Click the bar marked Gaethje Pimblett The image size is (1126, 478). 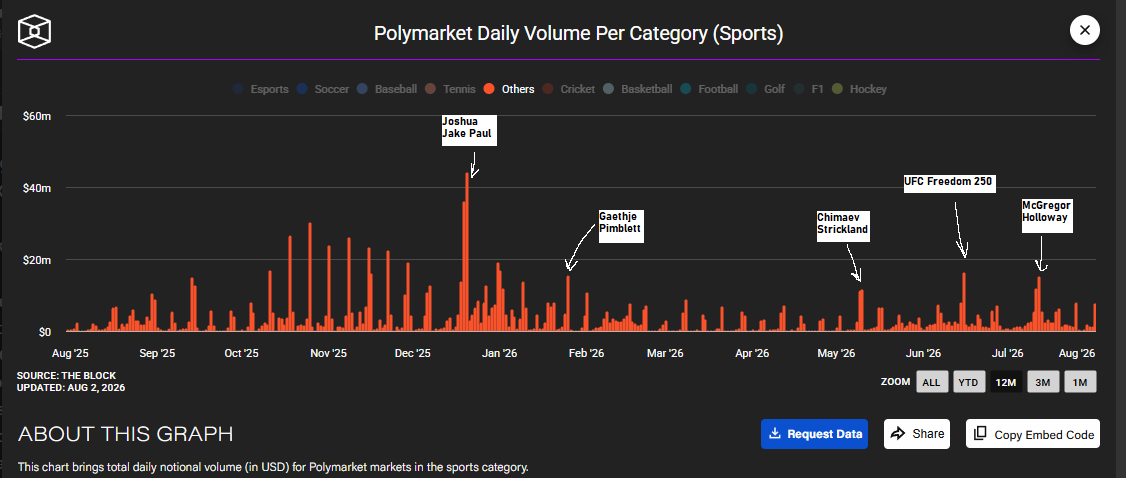tap(568, 304)
